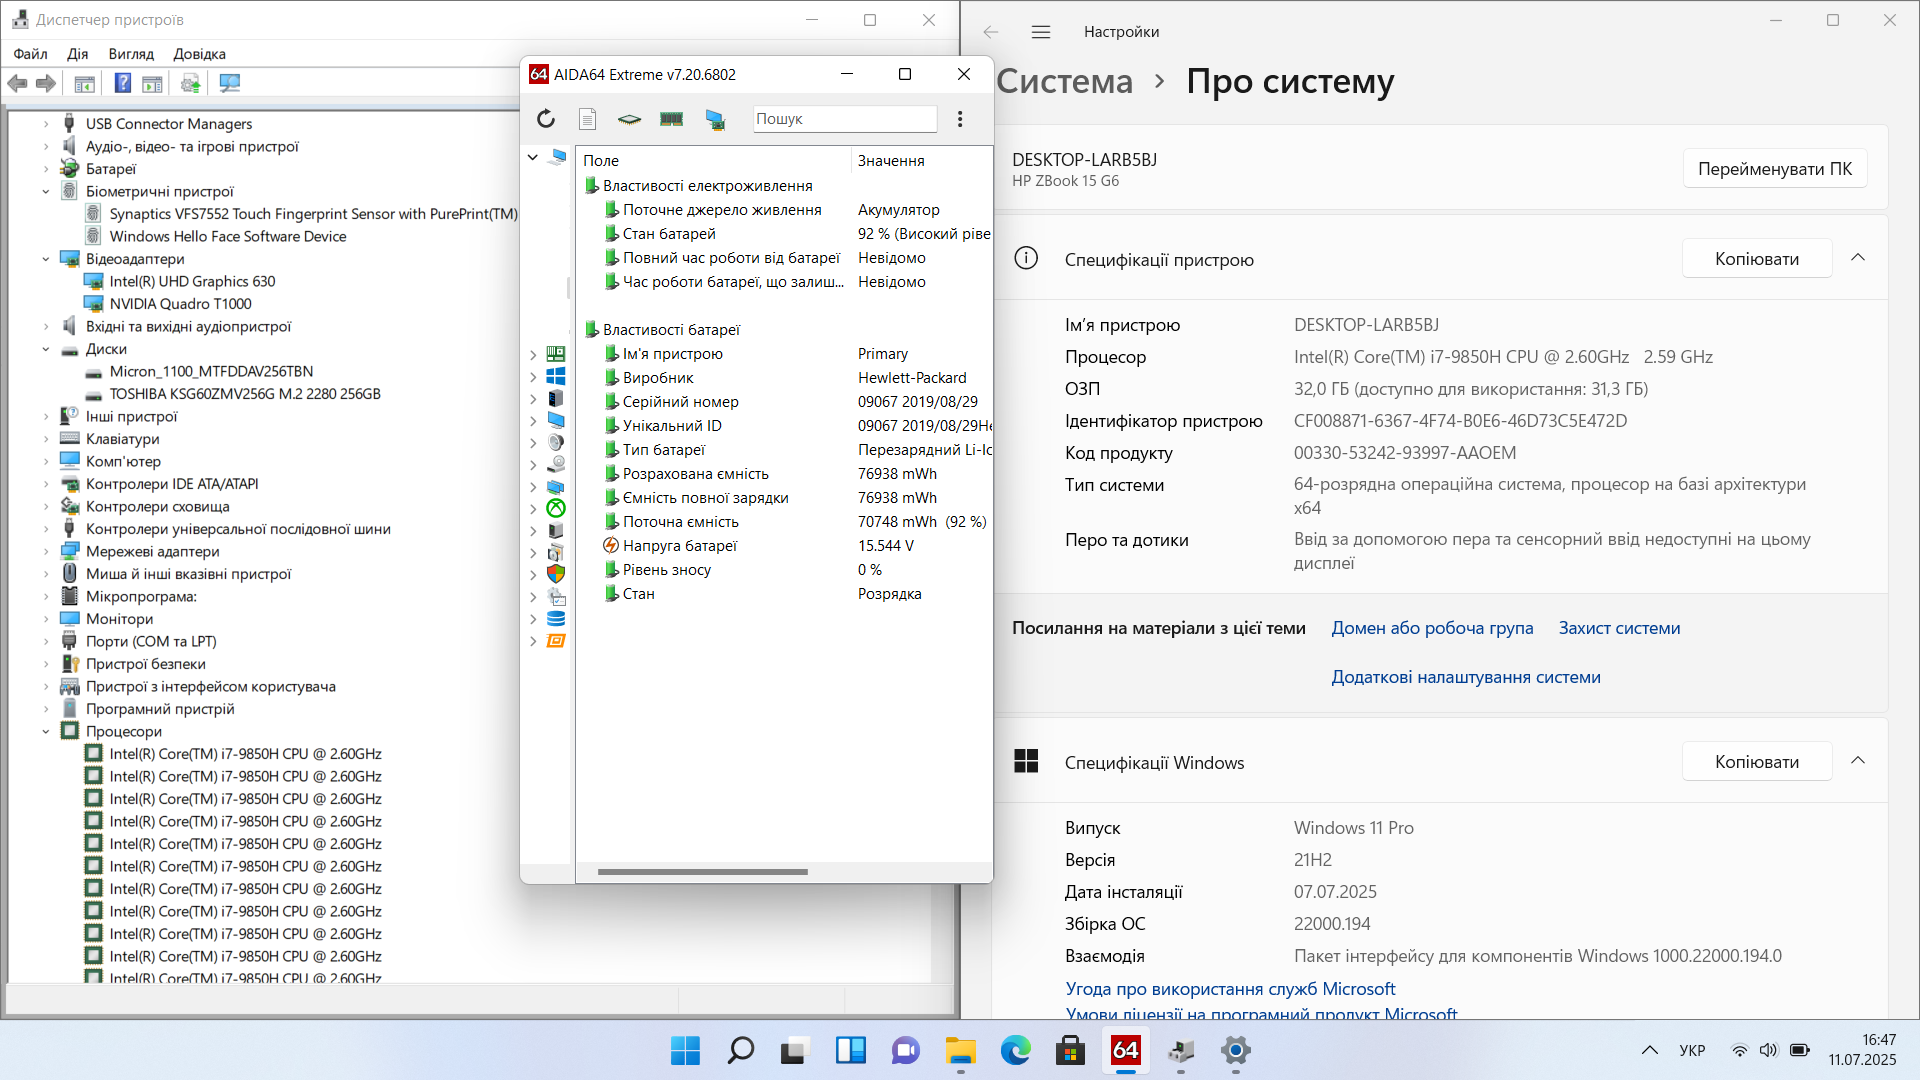This screenshot has height=1080, width=1920.
Task: Open Вигляд menu in Device Manager
Action: (x=131, y=54)
